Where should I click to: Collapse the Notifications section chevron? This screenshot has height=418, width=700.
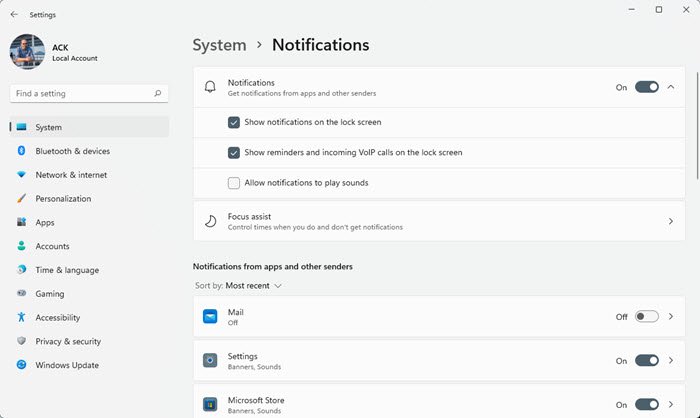click(671, 87)
